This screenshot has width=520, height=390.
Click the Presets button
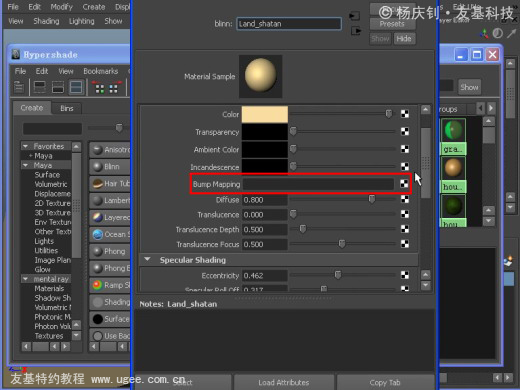click(x=392, y=24)
